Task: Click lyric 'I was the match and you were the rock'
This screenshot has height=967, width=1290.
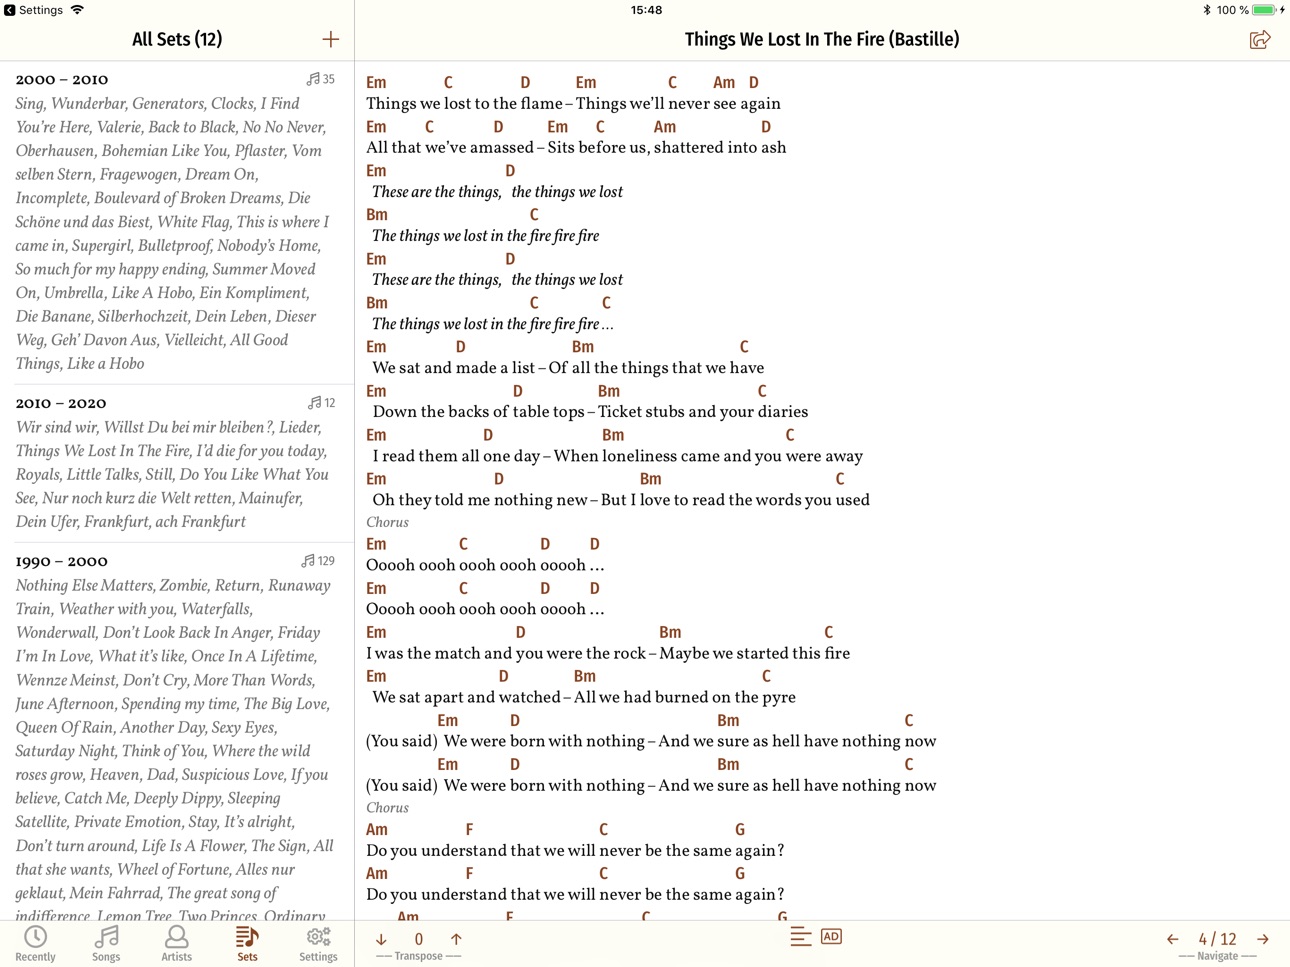Action: pyautogui.click(x=506, y=653)
